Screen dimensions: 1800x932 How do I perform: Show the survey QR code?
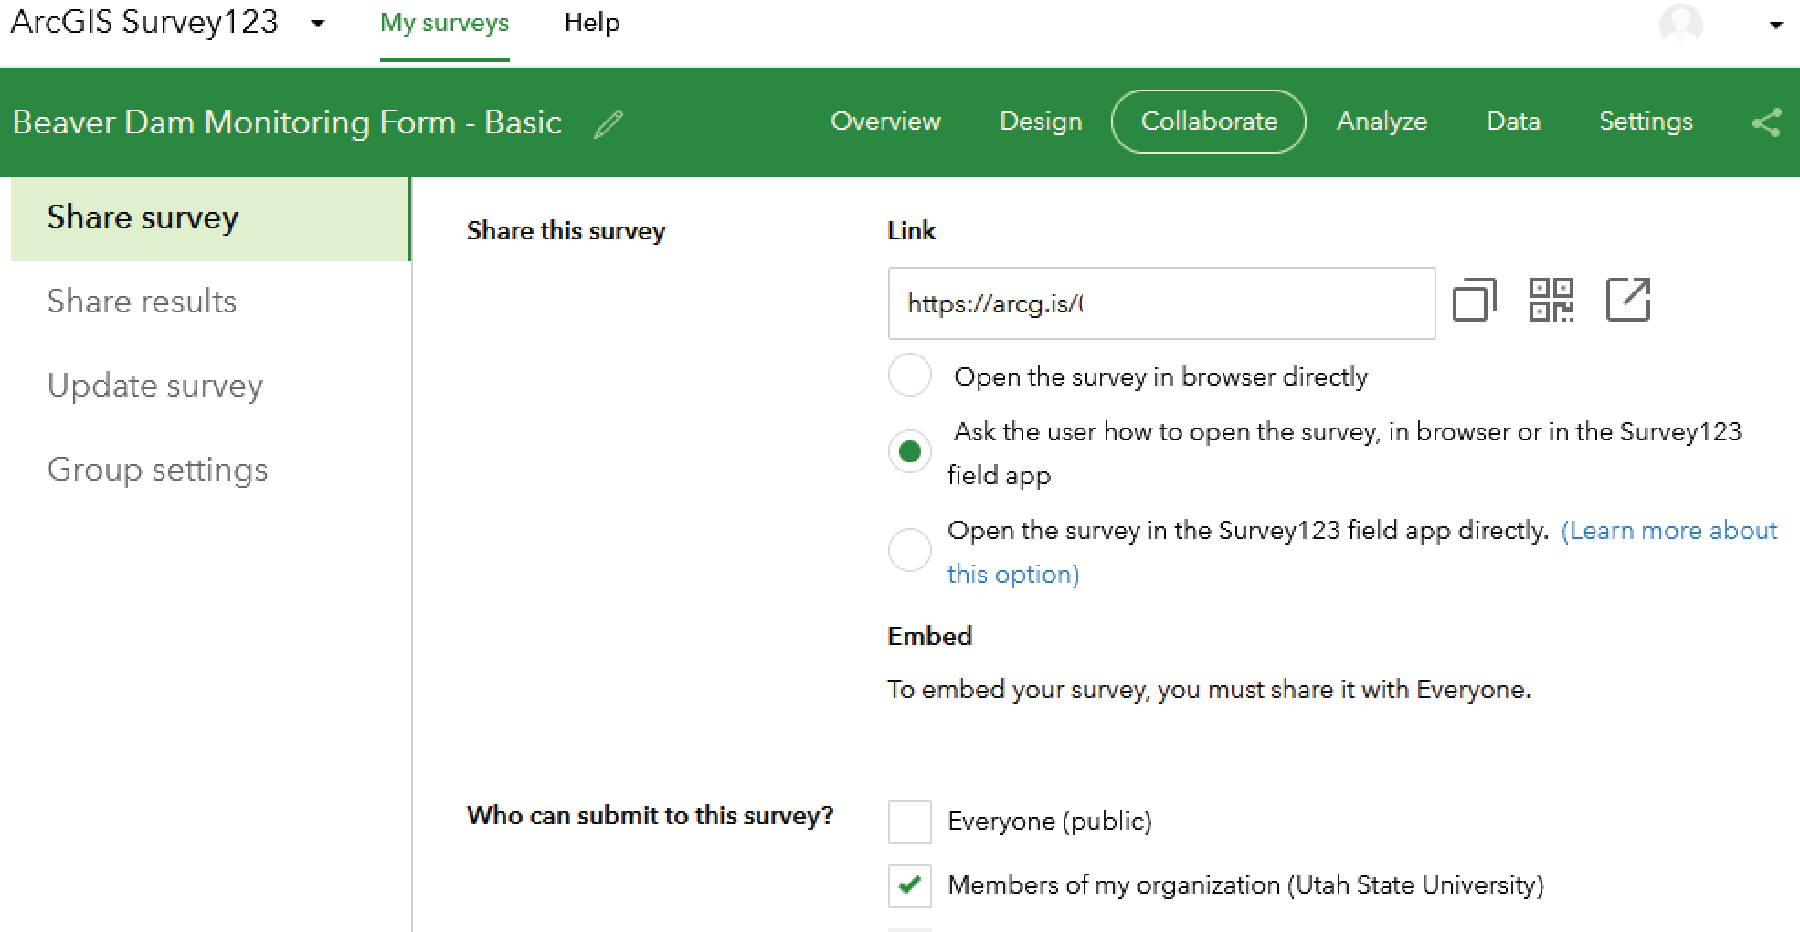(x=1551, y=300)
